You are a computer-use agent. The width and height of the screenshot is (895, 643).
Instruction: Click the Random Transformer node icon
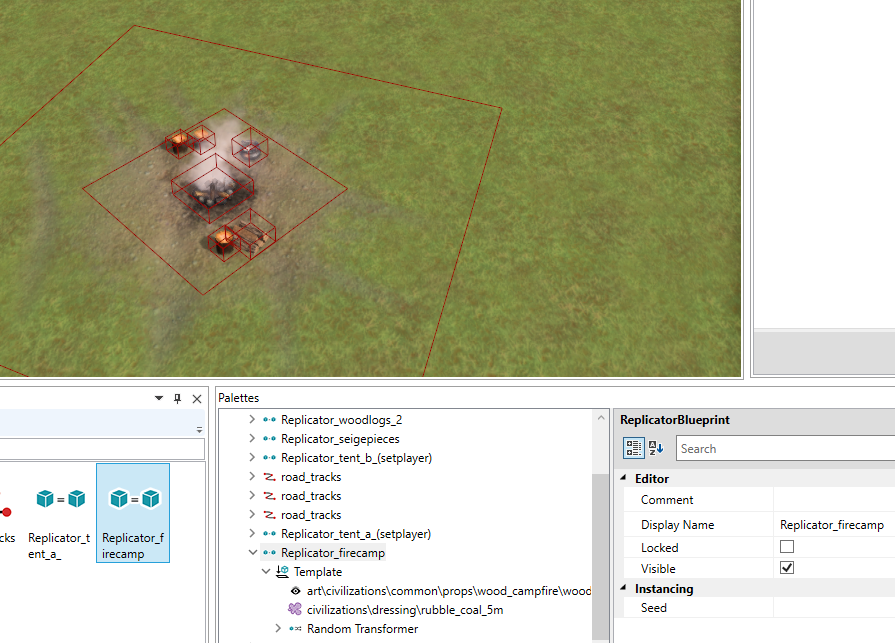(x=295, y=628)
